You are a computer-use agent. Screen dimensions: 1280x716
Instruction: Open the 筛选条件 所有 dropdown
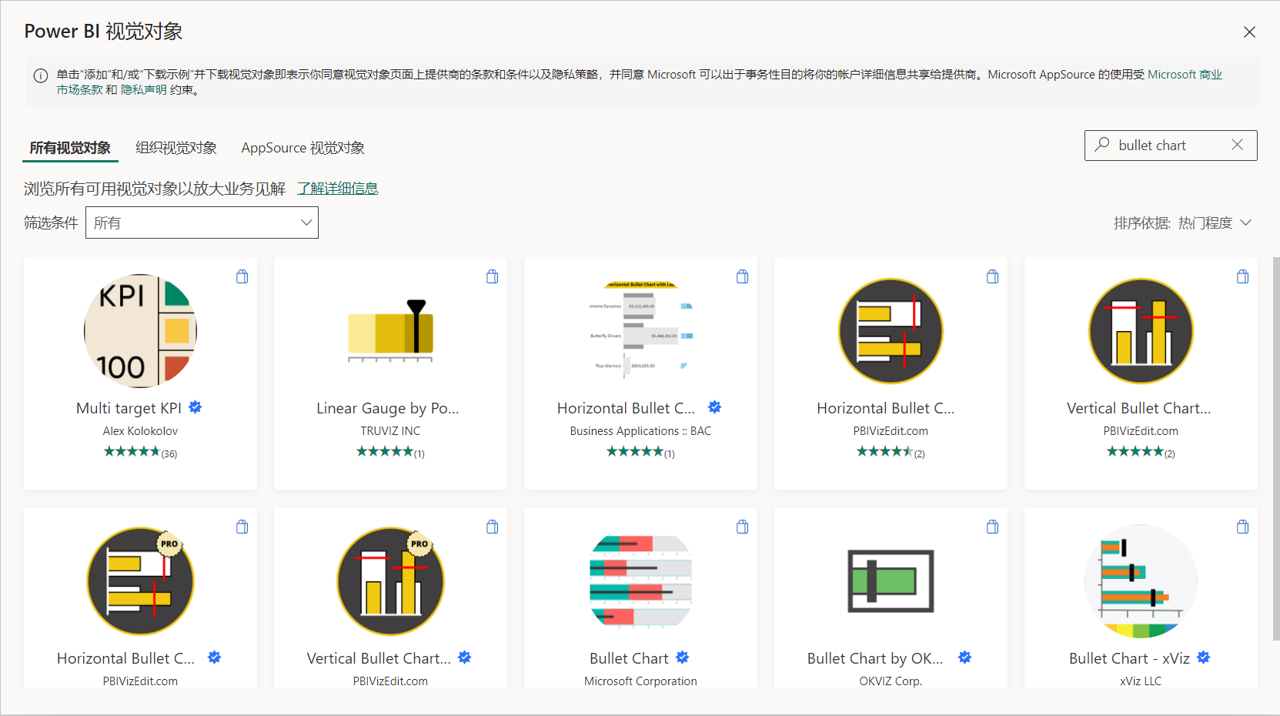point(202,223)
